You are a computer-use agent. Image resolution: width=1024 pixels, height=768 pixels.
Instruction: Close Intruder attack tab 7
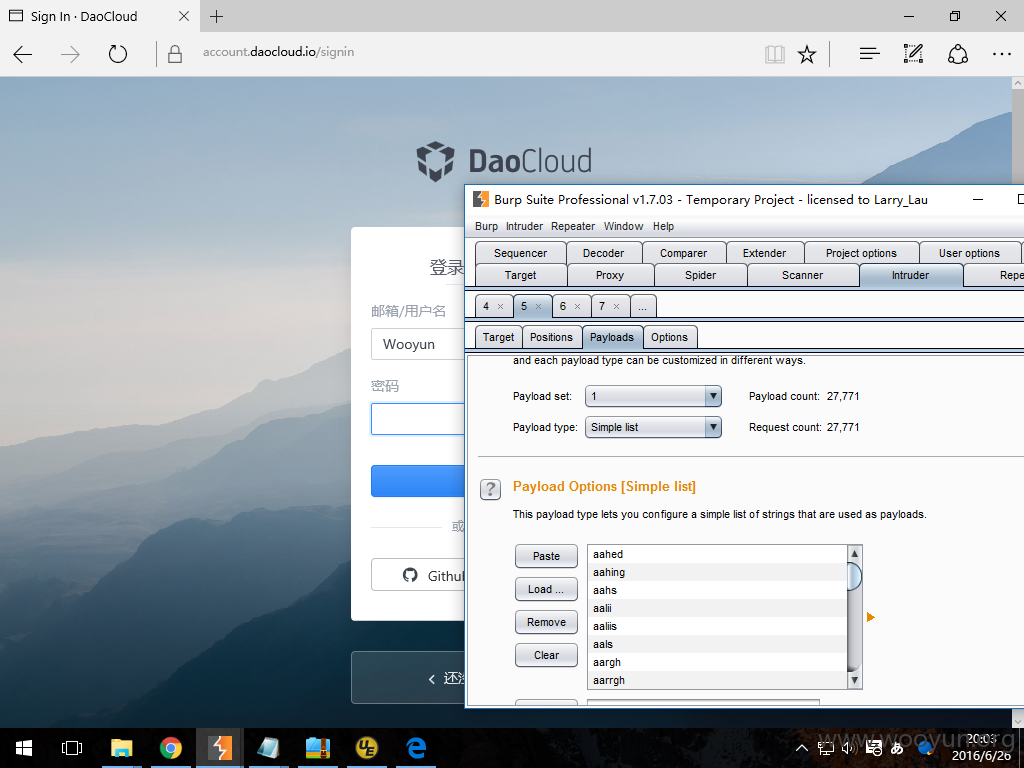616,306
